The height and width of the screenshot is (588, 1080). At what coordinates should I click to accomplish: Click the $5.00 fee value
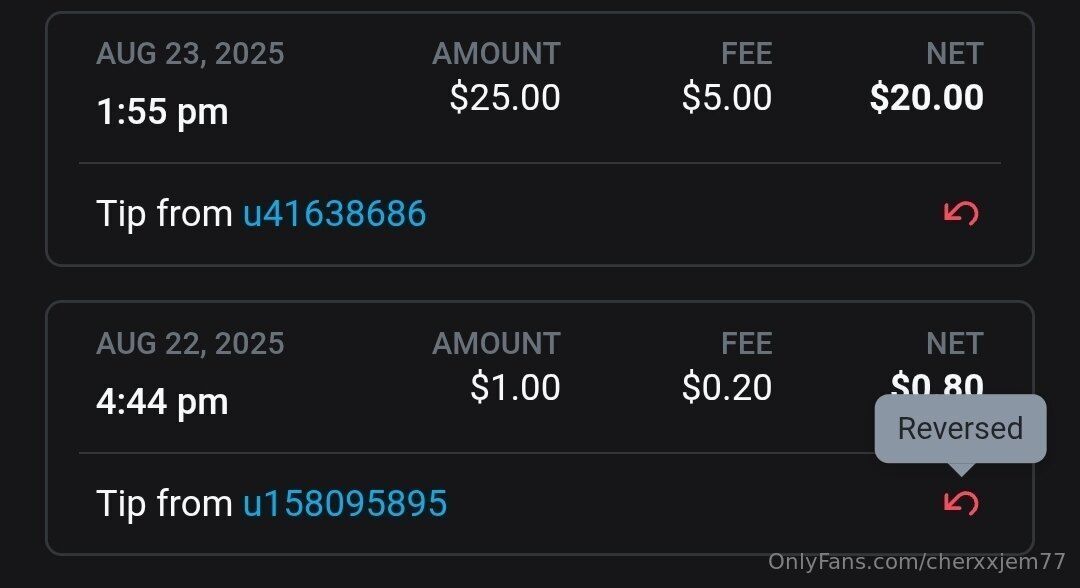[x=726, y=97]
